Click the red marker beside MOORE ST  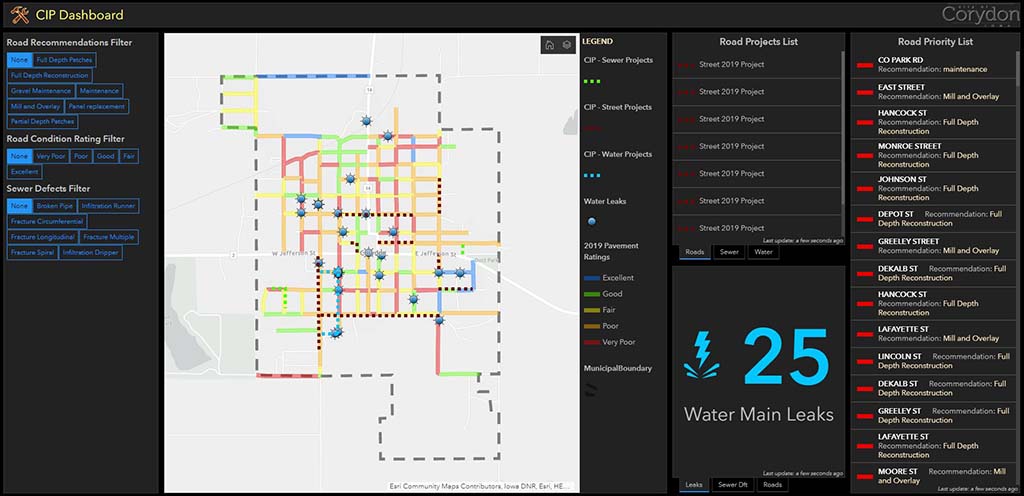coord(865,476)
